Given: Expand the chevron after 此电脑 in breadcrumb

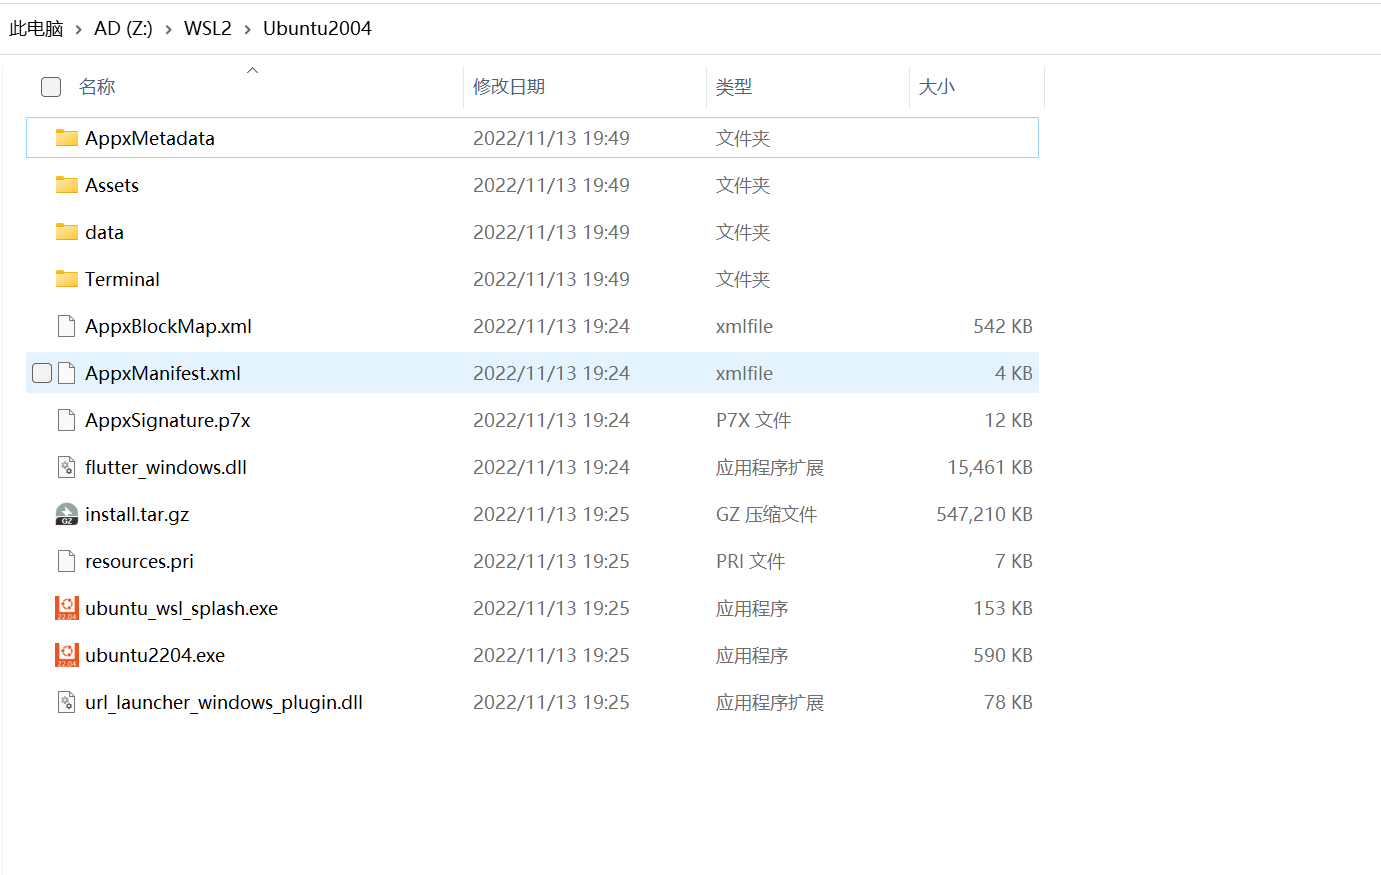Looking at the screenshot, I should tap(78, 29).
